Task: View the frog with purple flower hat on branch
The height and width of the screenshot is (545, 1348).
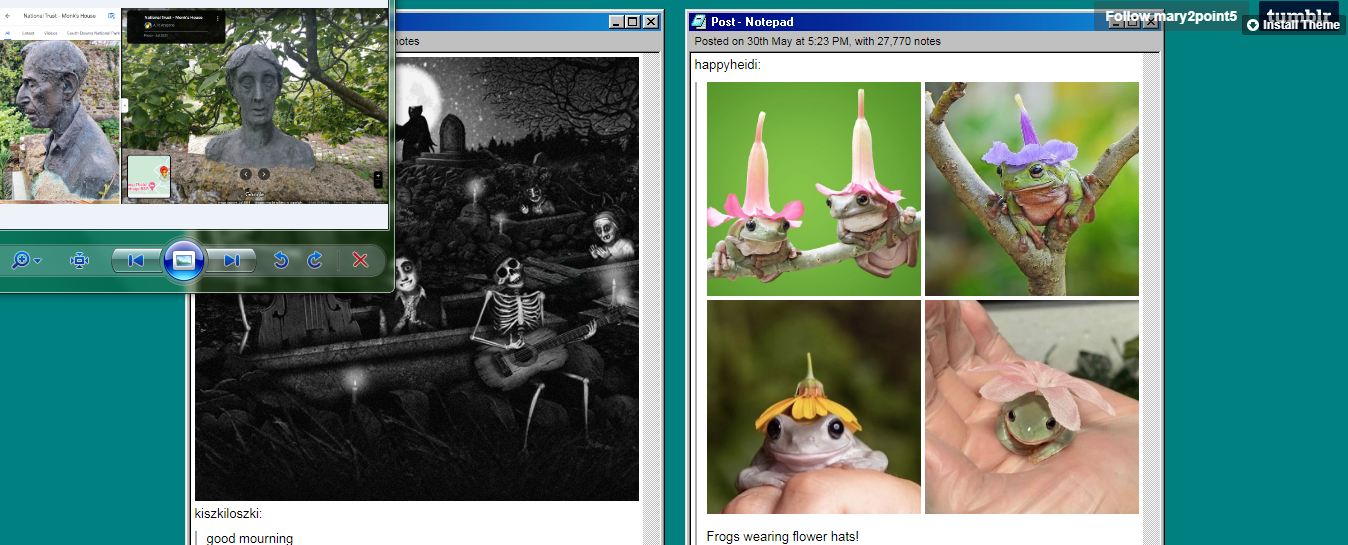Action: (x=1032, y=189)
